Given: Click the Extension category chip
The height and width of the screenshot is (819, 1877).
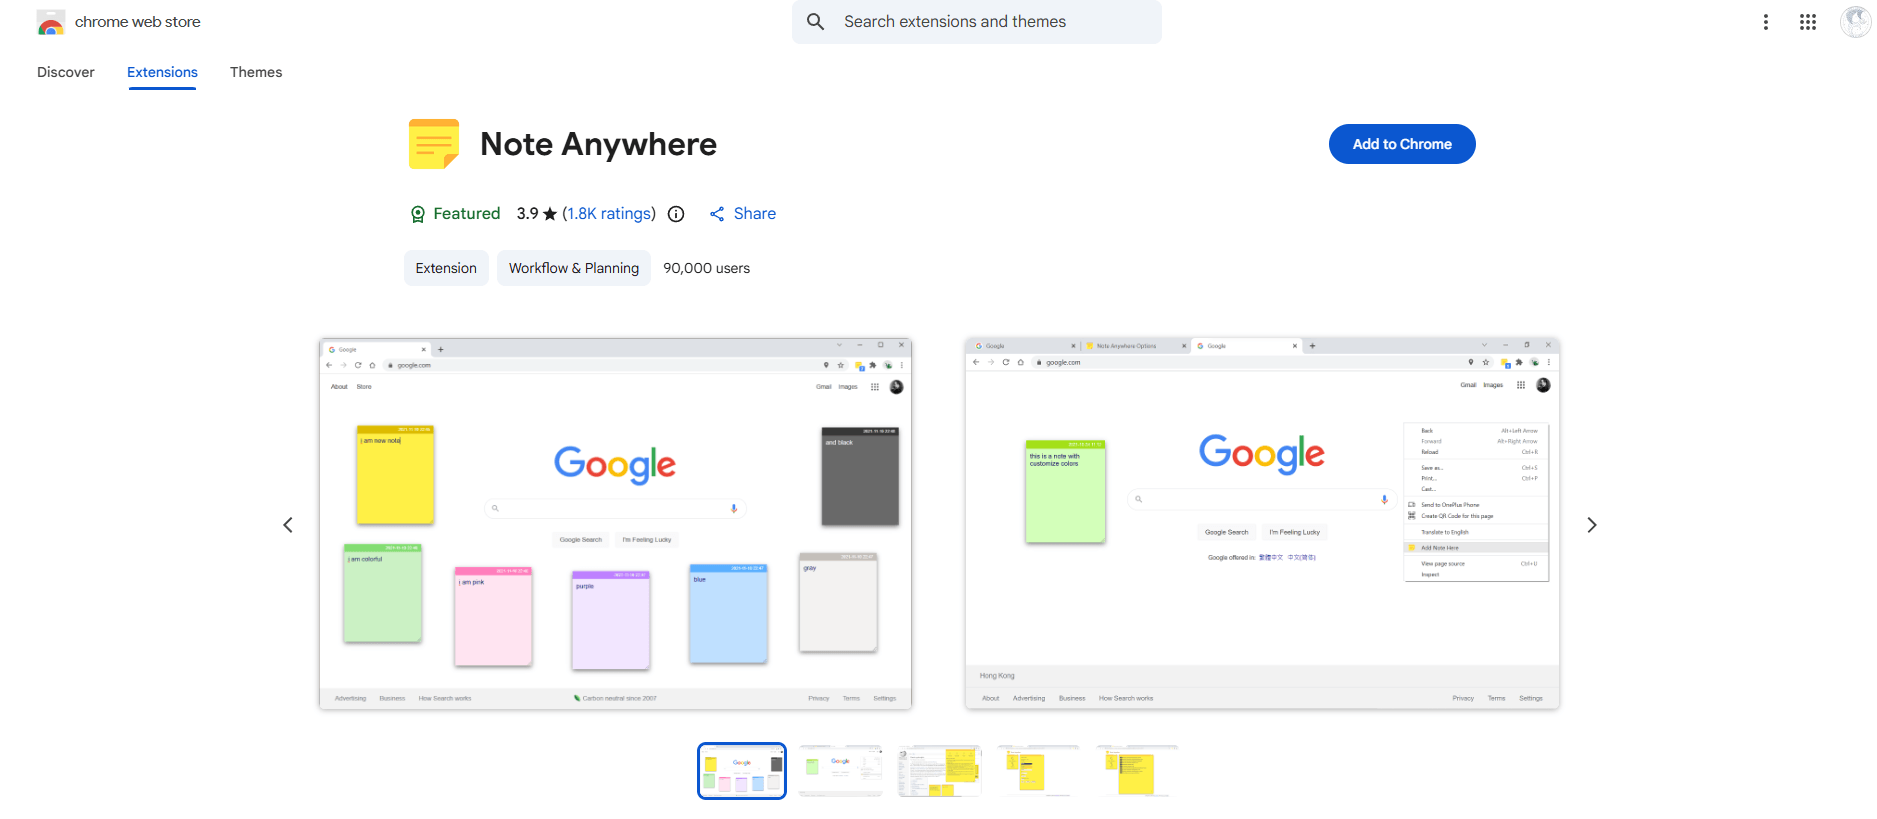Looking at the screenshot, I should coord(446,268).
